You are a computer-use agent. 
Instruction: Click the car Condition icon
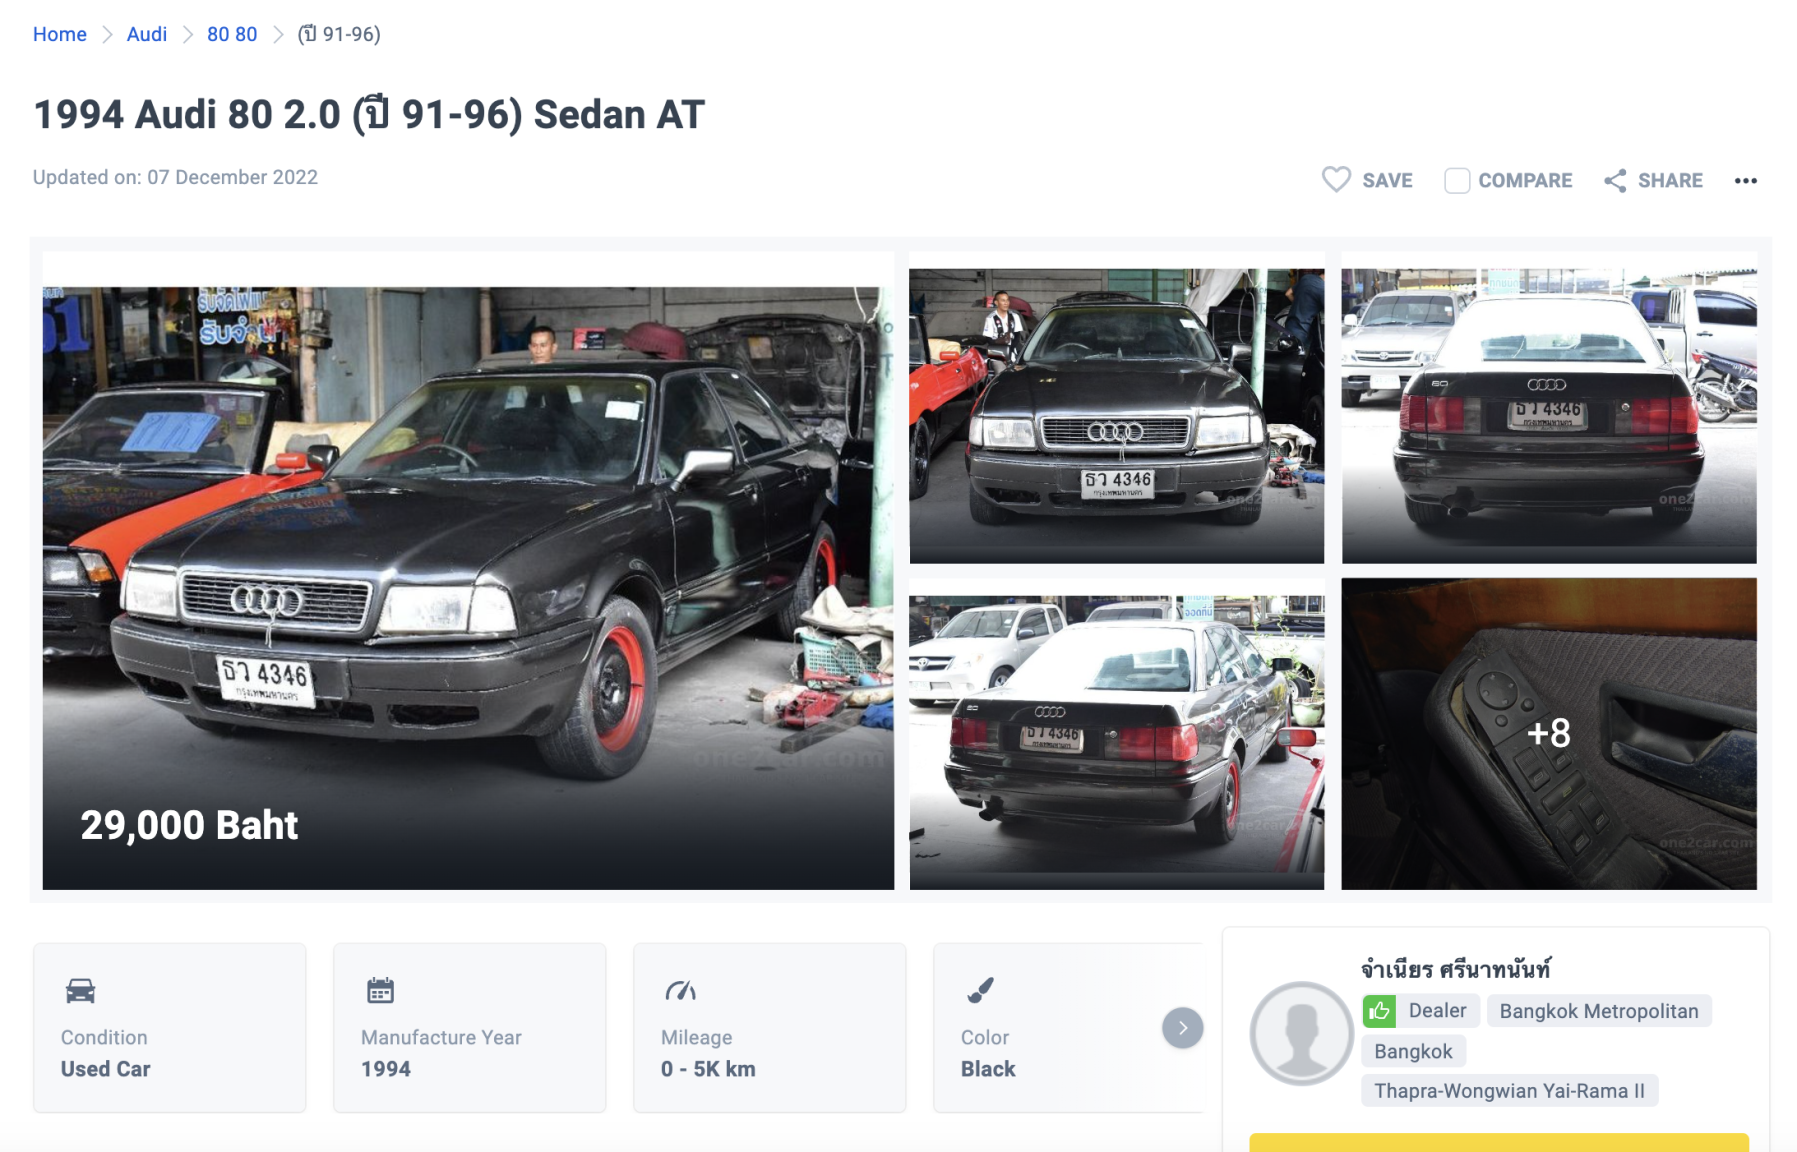coord(80,991)
